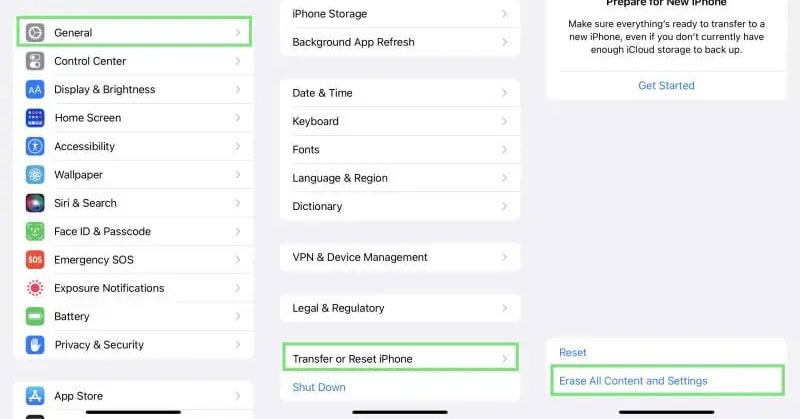The width and height of the screenshot is (800, 419).
Task: Tap the Reset option
Action: pyautogui.click(x=573, y=353)
